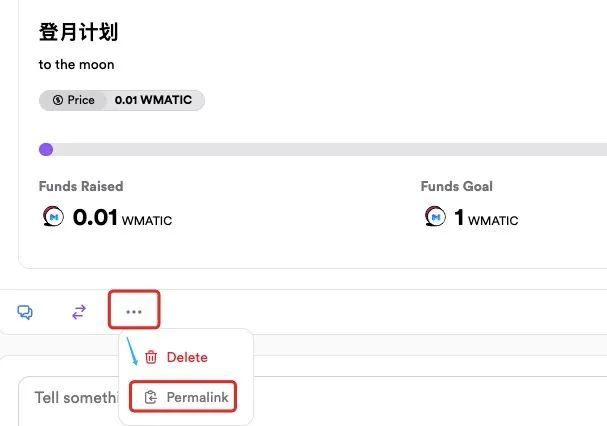The image size is (607, 426).
Task: Open the three-dots more options menu
Action: tap(134, 311)
